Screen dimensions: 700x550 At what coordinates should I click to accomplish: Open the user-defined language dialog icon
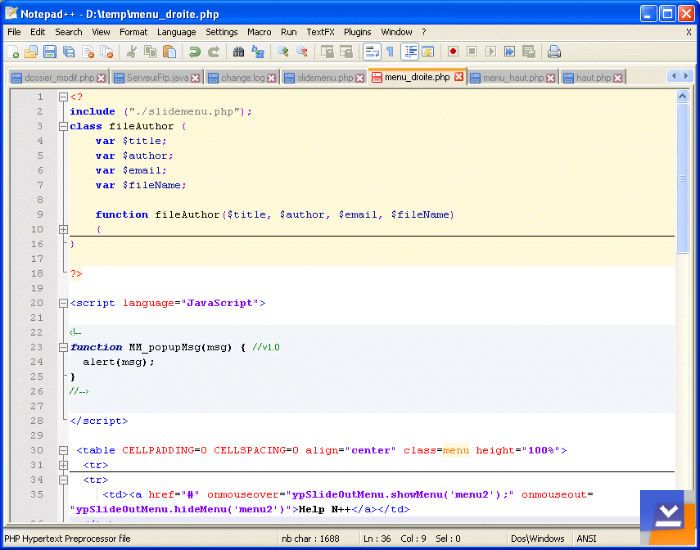click(x=428, y=52)
